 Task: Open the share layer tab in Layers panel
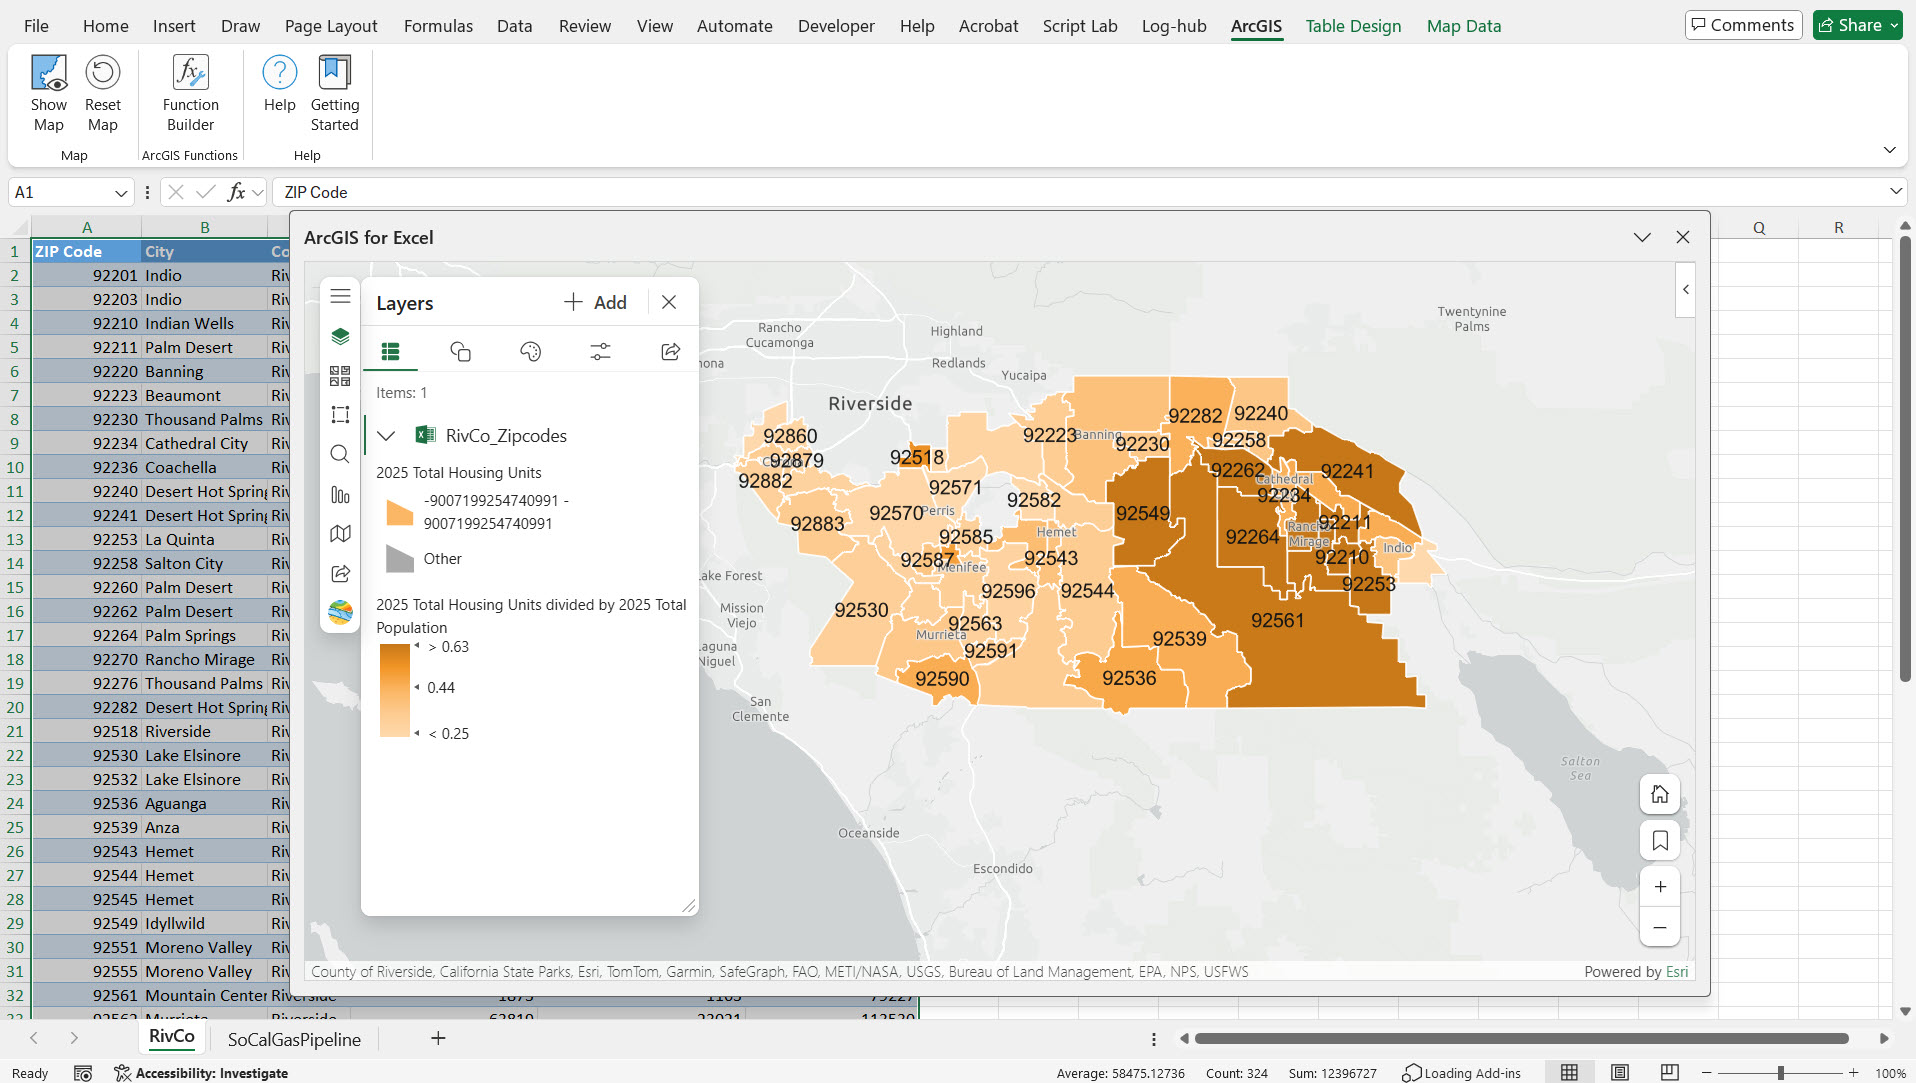pyautogui.click(x=670, y=351)
